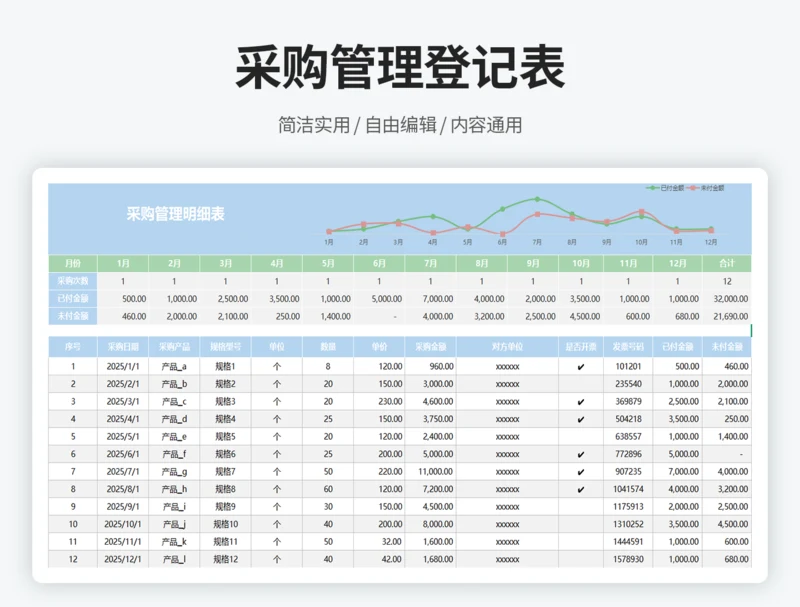The width and height of the screenshot is (800, 607).
Task: Click the 5,000.00 paid amount under 6月
Action: tap(379, 298)
